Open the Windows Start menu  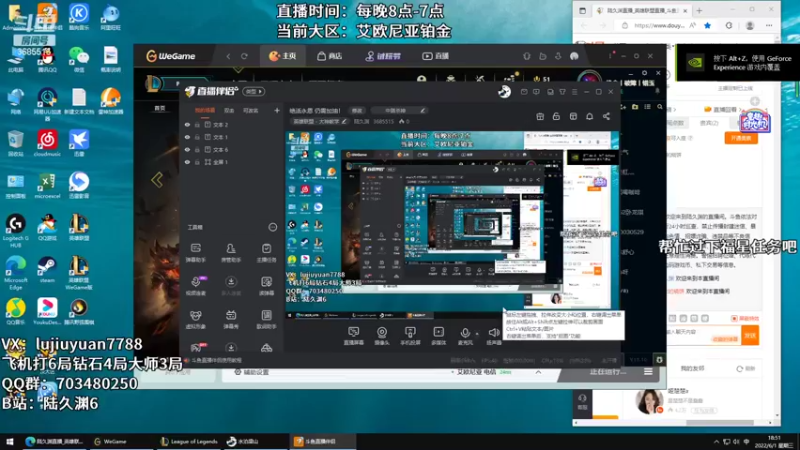pos(9,441)
